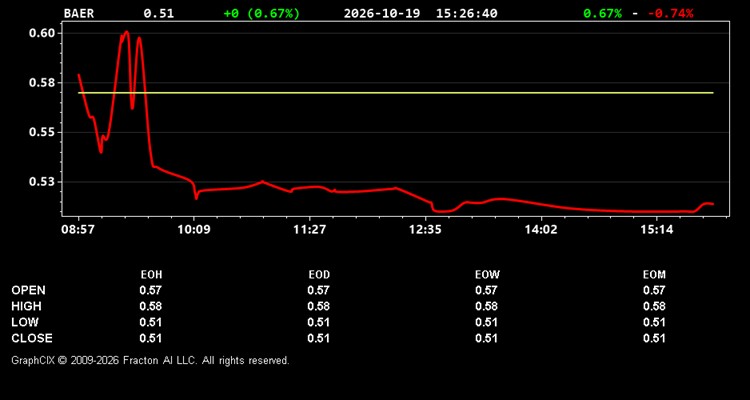Screen dimensions: 750x400
Task: Click the EOW close value 0.51
Action: [x=486, y=338]
